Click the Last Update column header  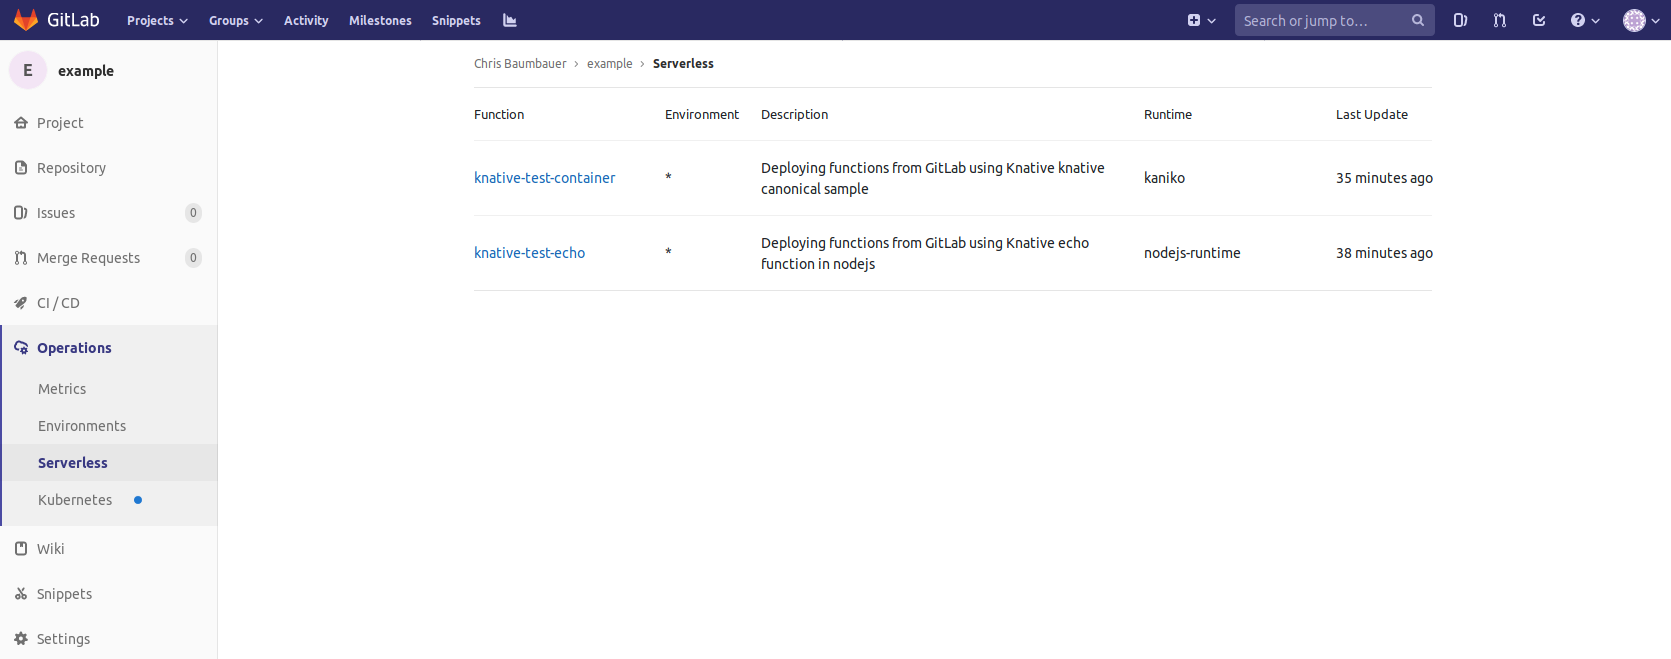pos(1372,115)
